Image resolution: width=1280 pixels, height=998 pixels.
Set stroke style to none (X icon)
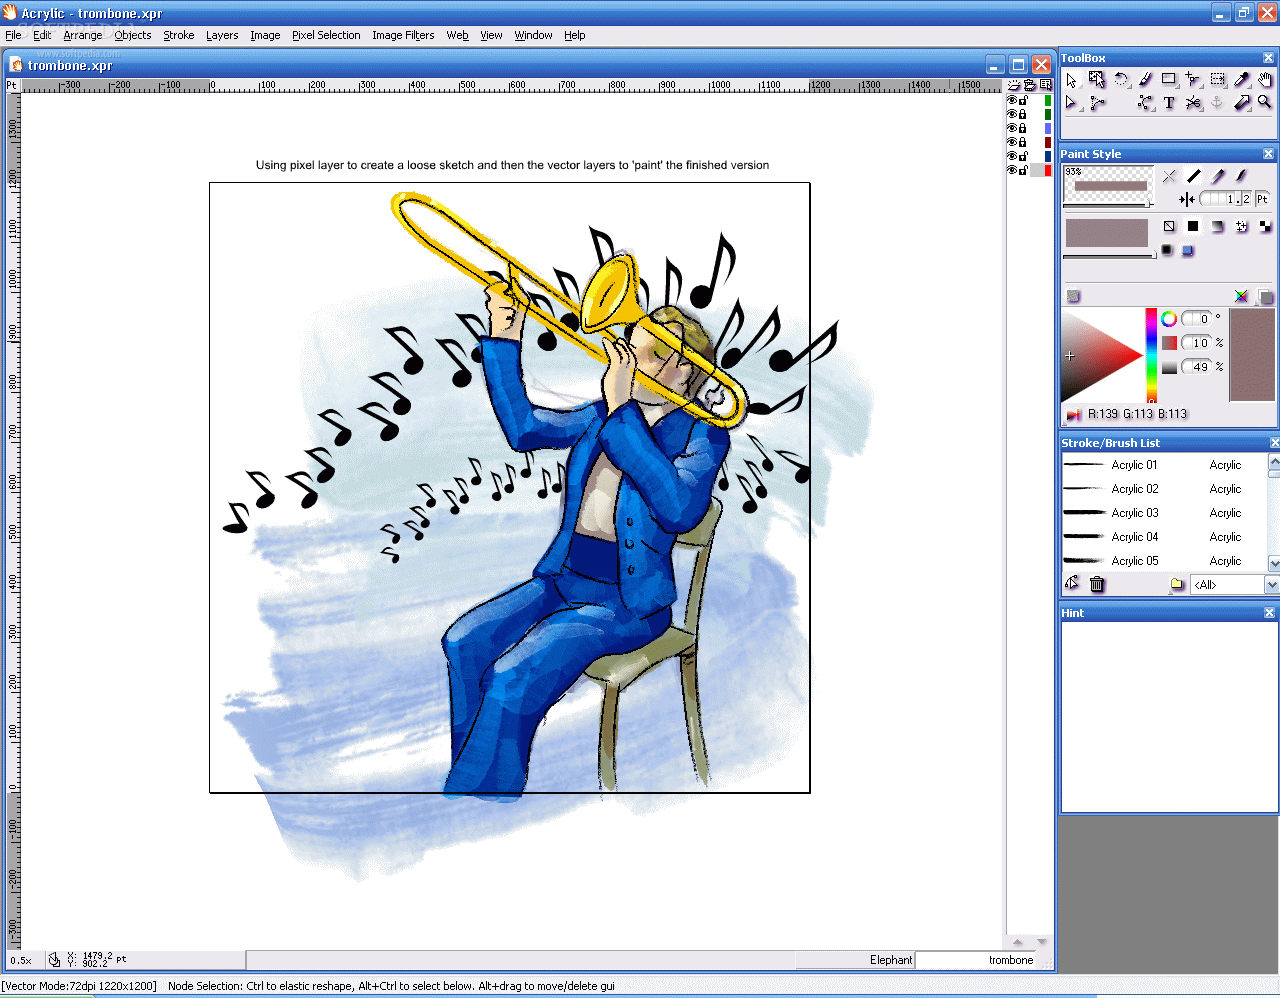pyautogui.click(x=1169, y=176)
